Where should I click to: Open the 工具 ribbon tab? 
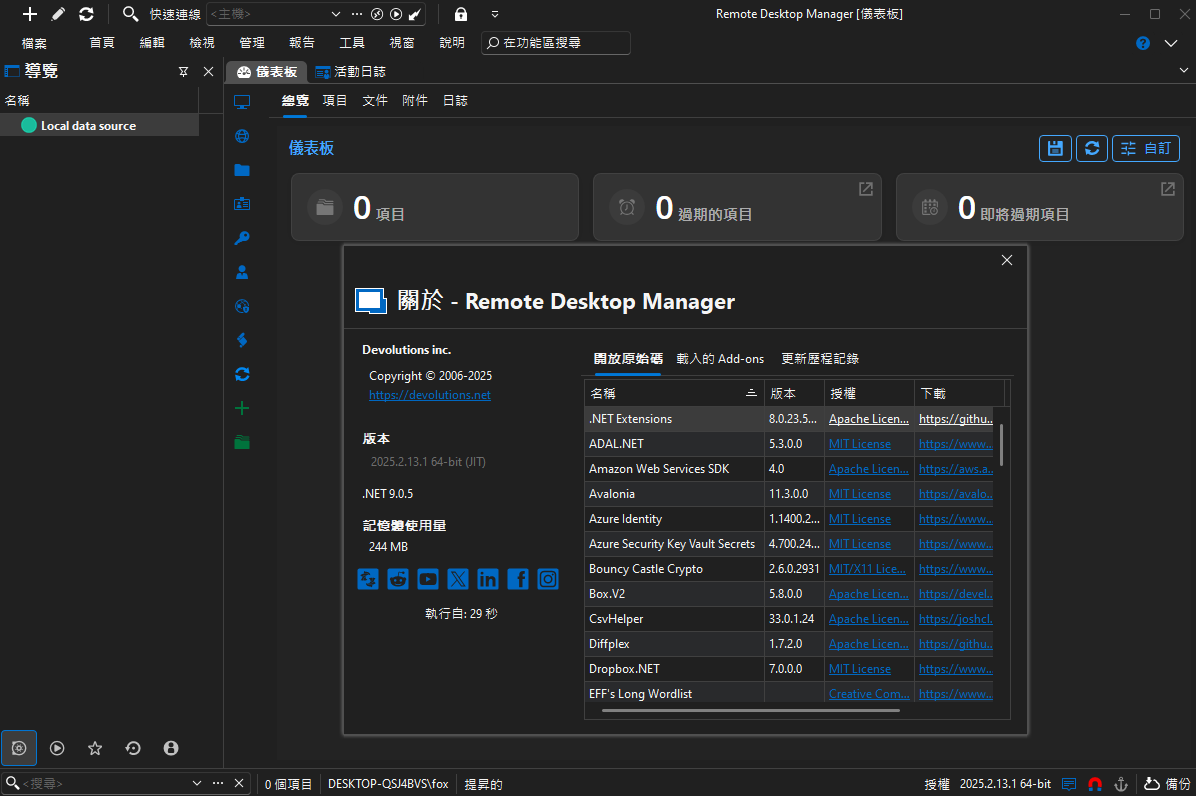point(352,43)
